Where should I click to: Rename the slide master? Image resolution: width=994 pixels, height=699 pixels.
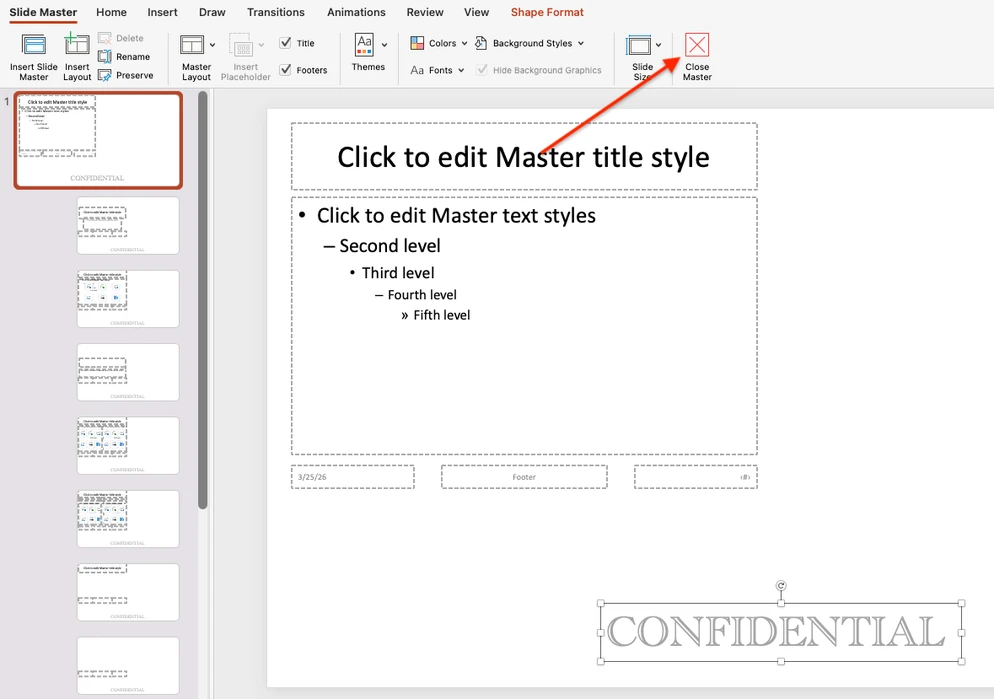pos(125,57)
